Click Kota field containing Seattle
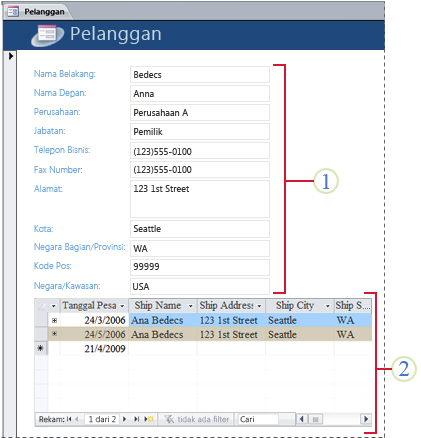 pyautogui.click(x=200, y=229)
